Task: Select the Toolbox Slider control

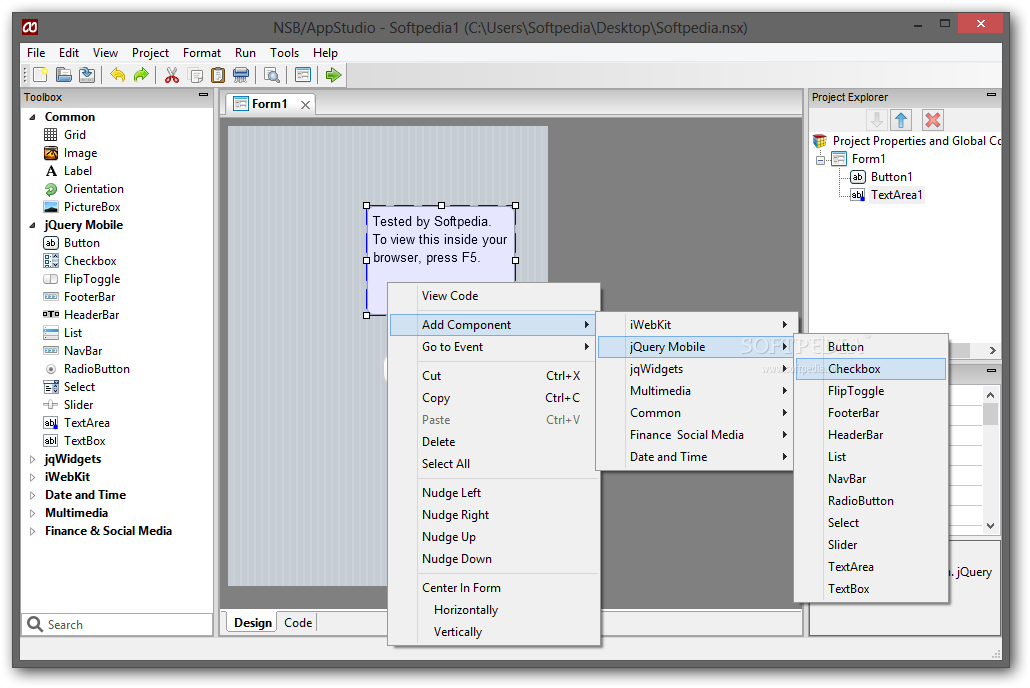Action: 68,405
